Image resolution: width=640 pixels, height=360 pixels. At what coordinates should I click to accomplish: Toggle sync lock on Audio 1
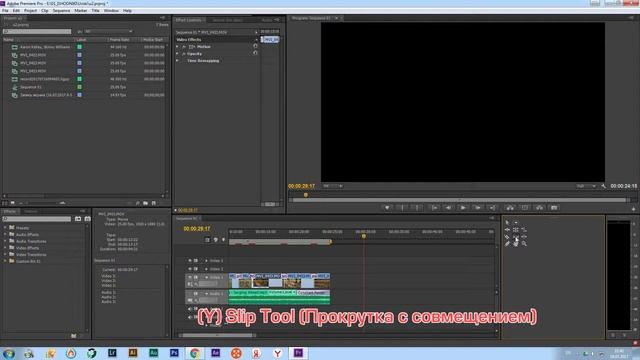click(x=196, y=293)
